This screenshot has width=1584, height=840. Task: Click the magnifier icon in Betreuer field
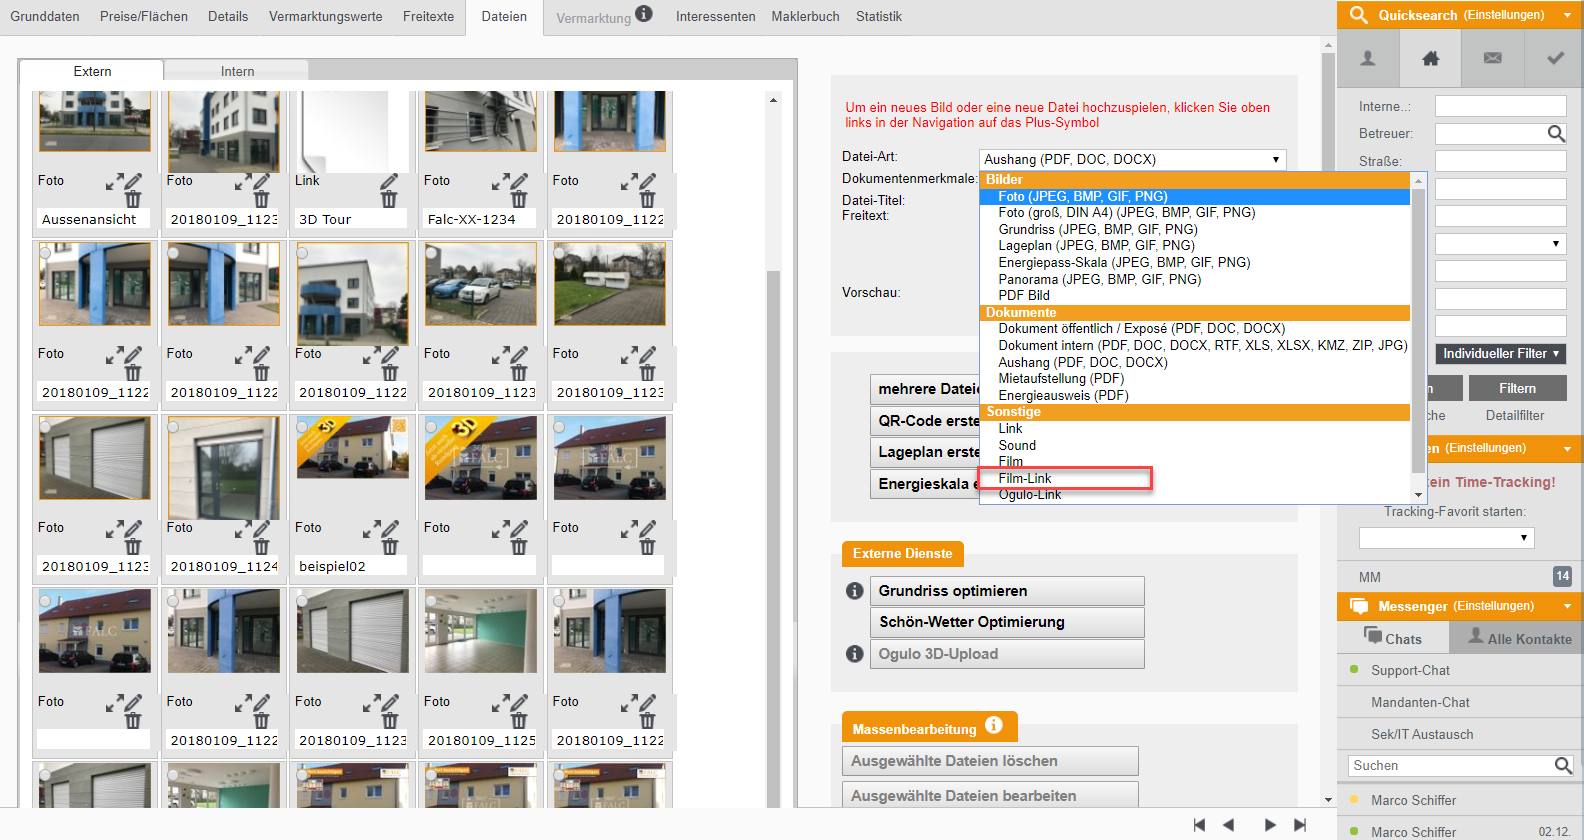(x=1556, y=133)
